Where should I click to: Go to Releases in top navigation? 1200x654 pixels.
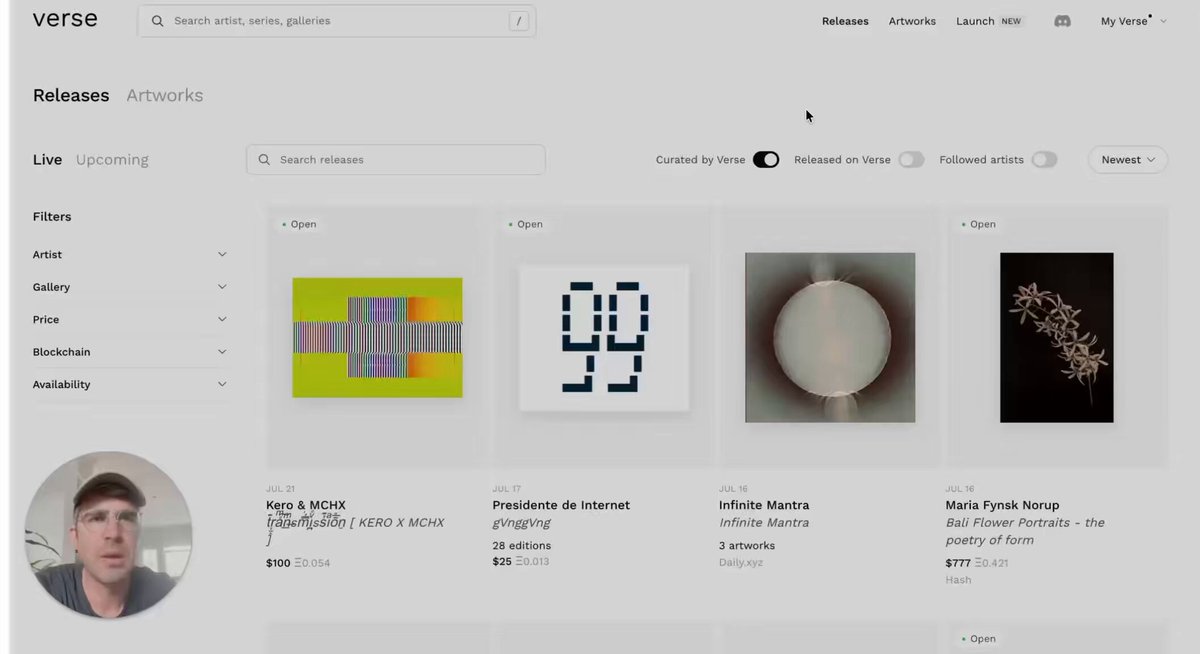pyautogui.click(x=845, y=21)
